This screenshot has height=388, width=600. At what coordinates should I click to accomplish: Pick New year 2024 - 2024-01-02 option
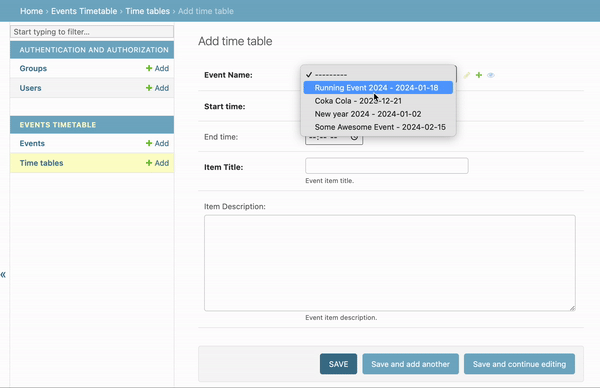coord(378,114)
